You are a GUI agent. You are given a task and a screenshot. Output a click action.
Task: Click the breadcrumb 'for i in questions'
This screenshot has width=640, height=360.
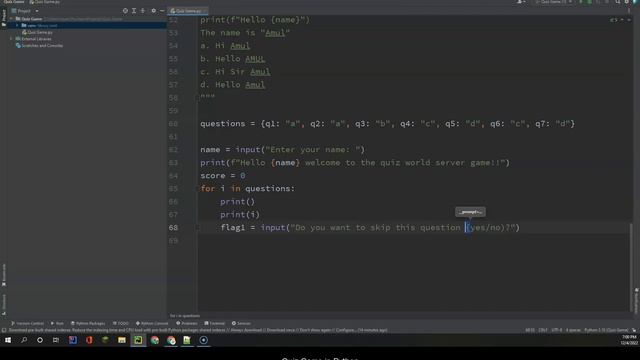[185, 316]
